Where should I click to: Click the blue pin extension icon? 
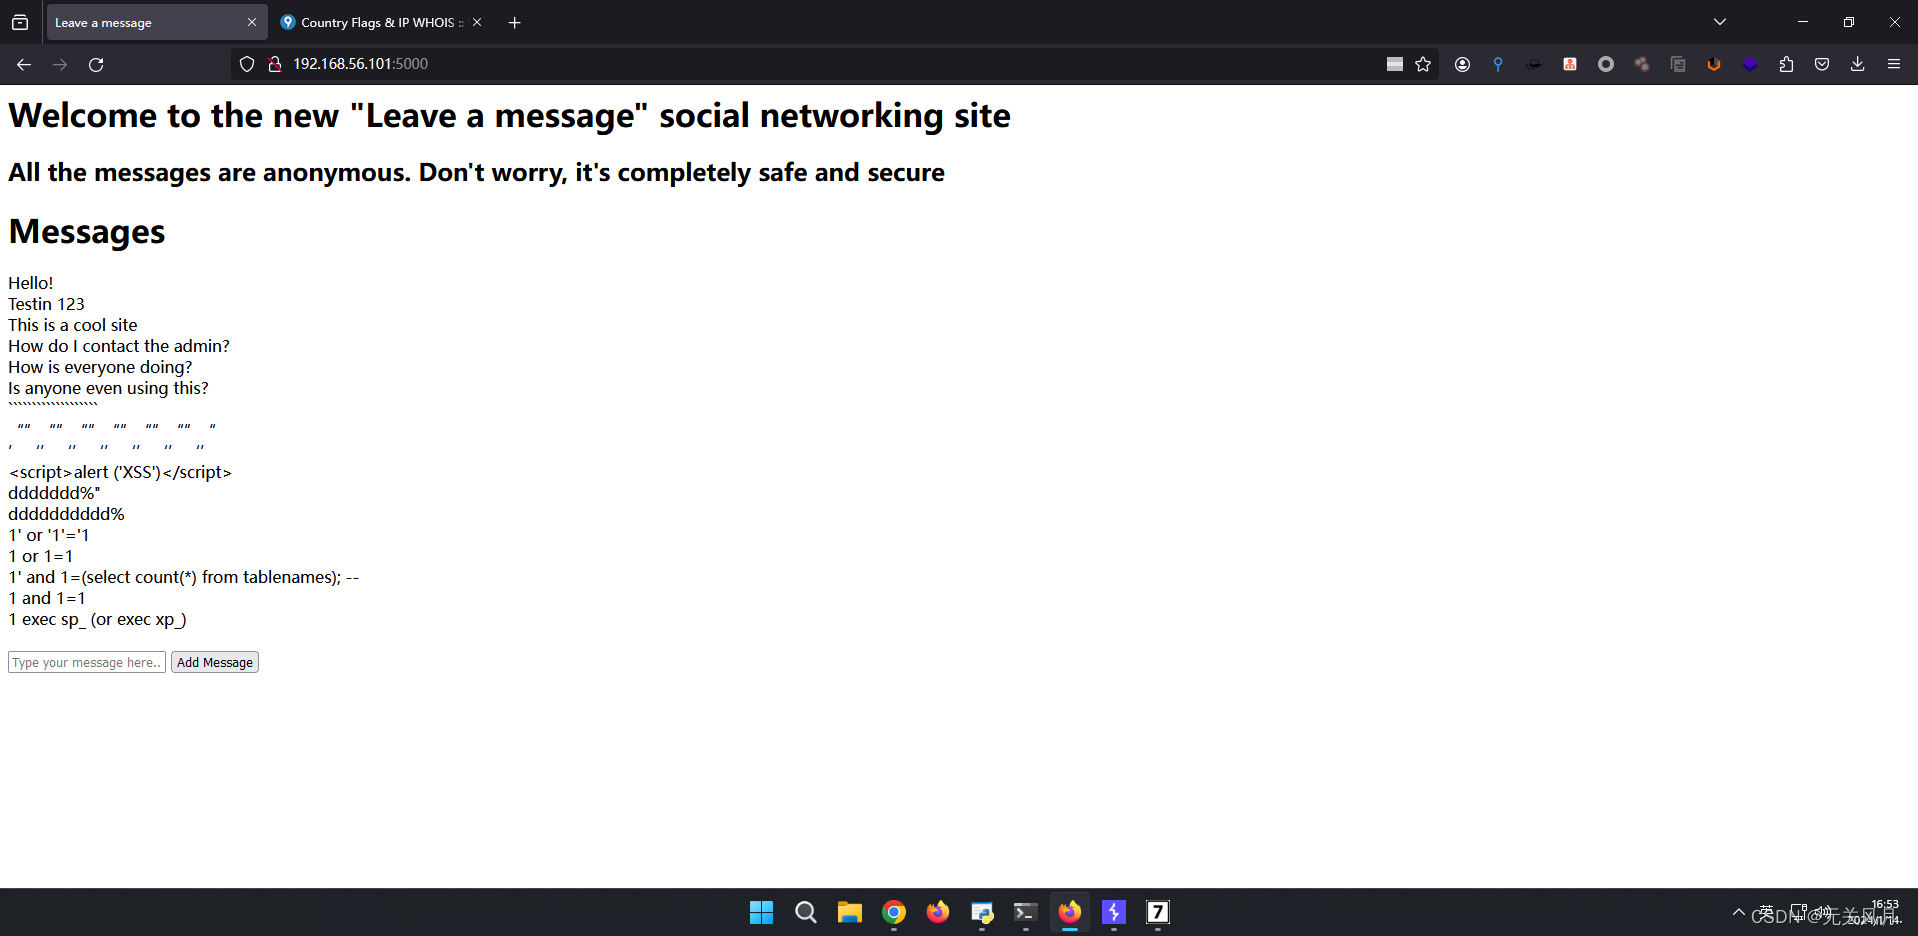pyautogui.click(x=1498, y=64)
